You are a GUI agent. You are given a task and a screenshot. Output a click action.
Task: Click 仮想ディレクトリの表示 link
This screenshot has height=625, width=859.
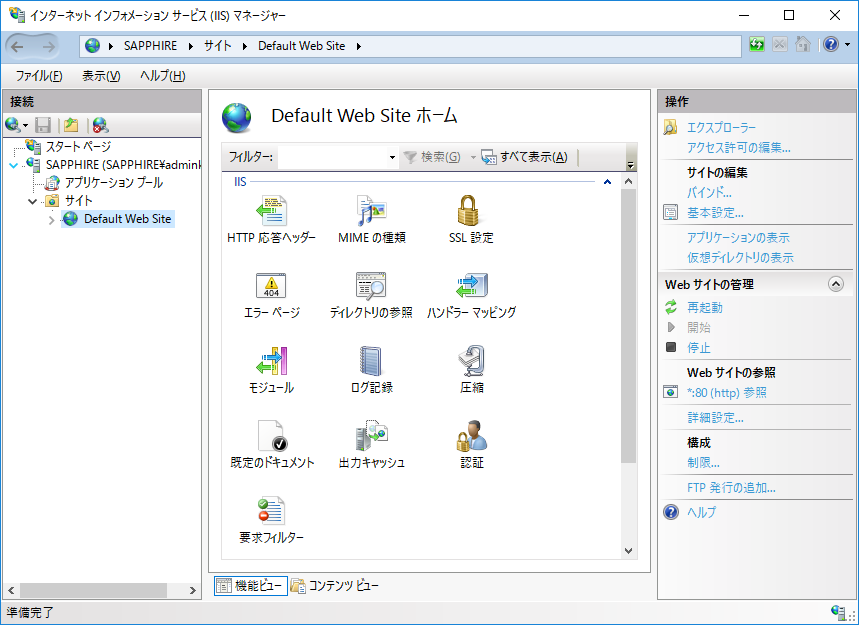click(741, 257)
